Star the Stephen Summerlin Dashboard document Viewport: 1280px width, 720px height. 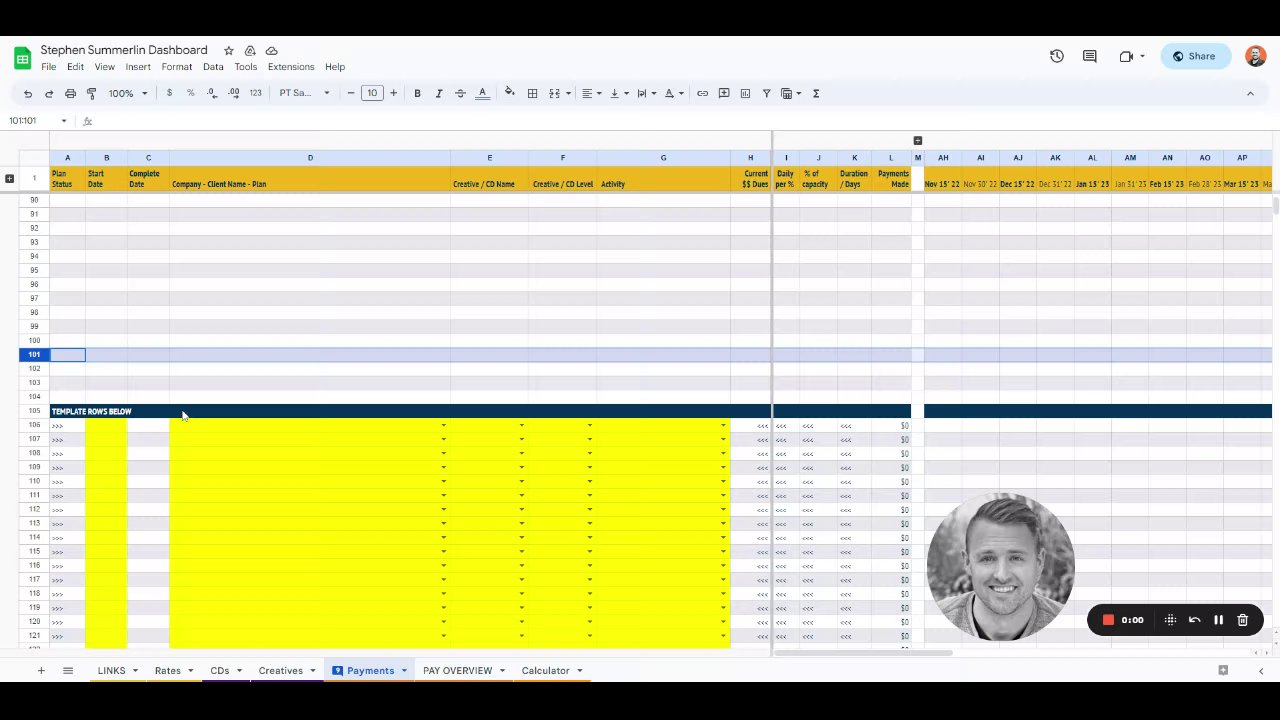tap(229, 50)
